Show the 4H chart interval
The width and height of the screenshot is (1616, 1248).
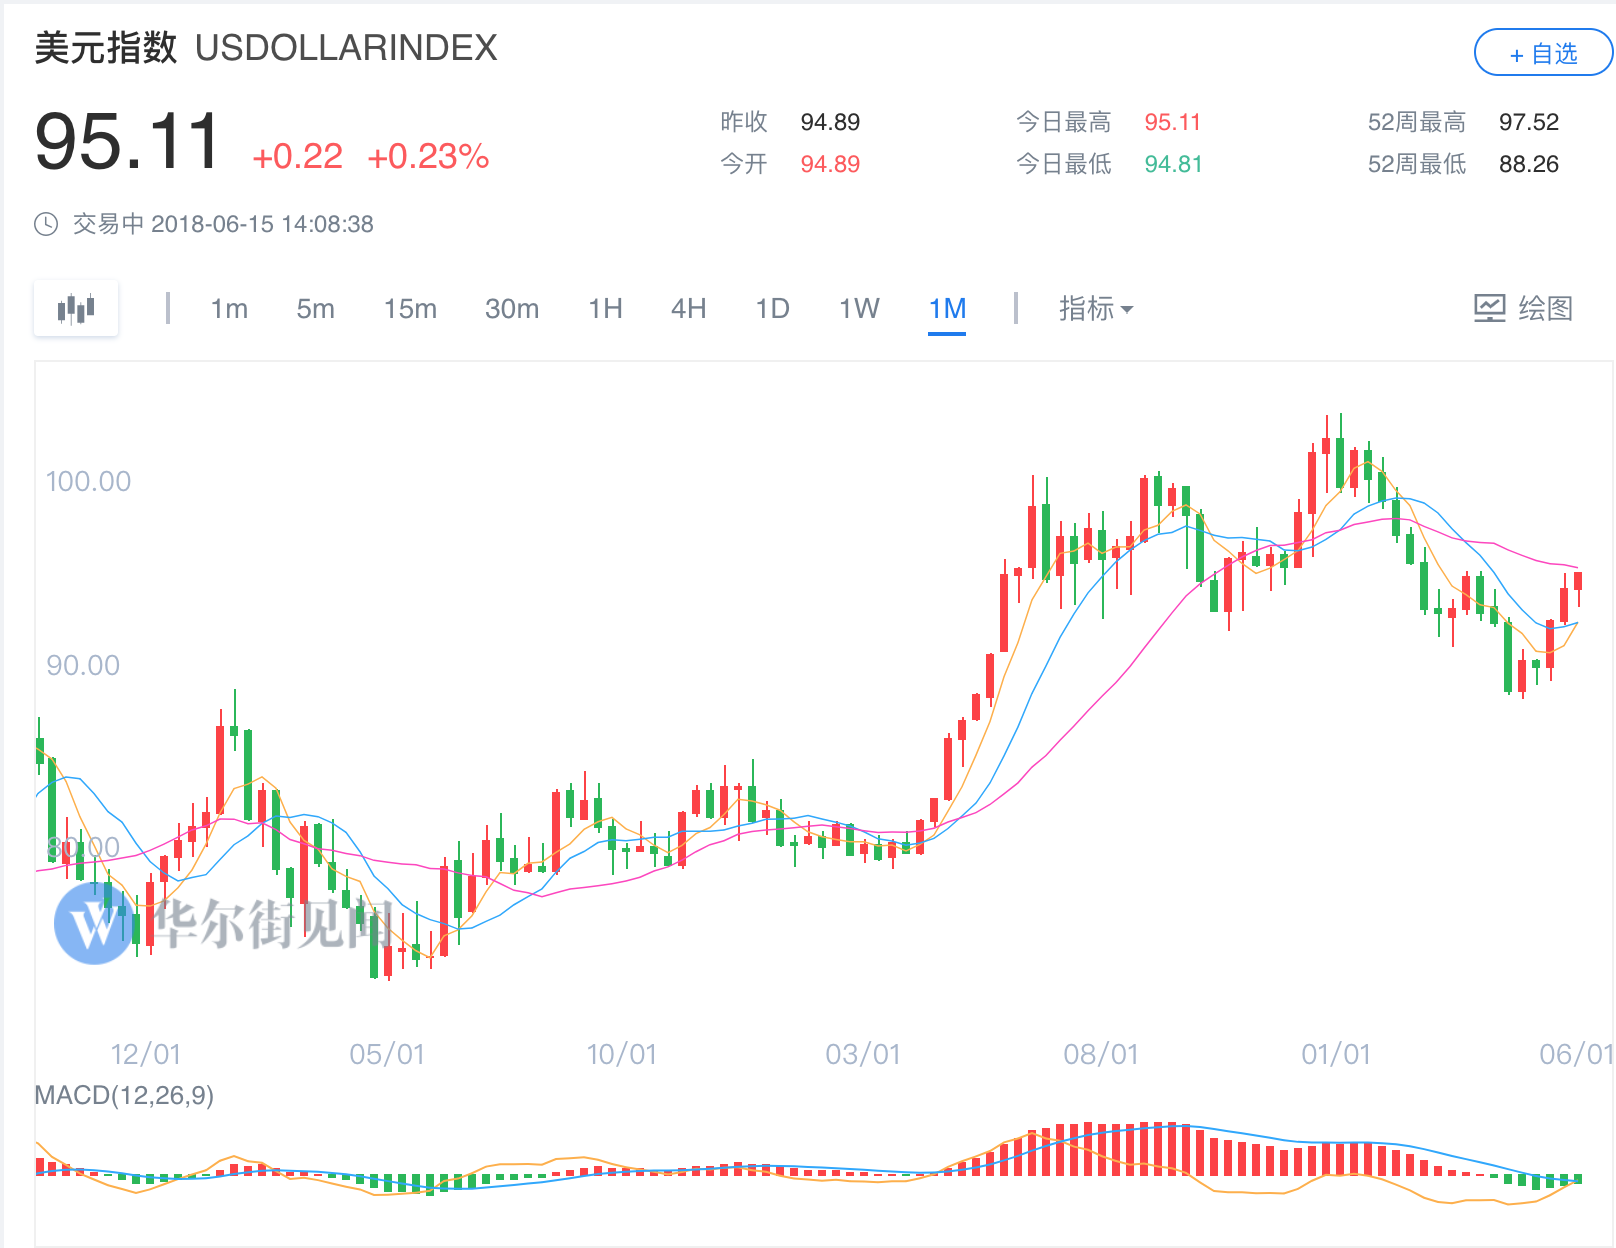(x=688, y=309)
